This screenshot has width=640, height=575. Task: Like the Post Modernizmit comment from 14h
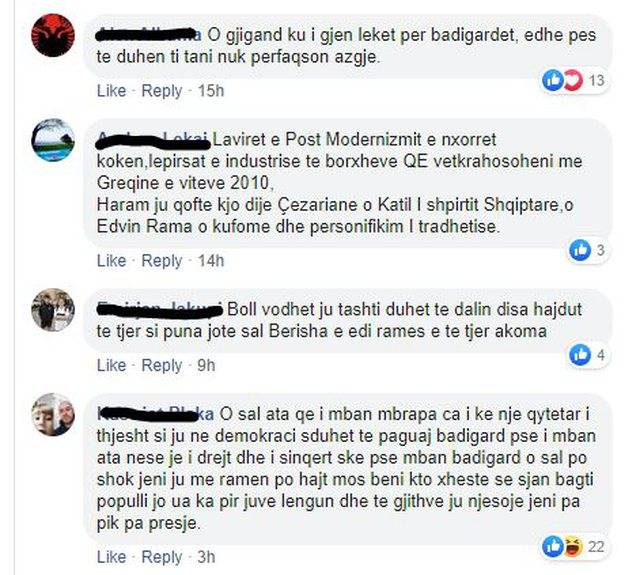pyautogui.click(x=111, y=260)
